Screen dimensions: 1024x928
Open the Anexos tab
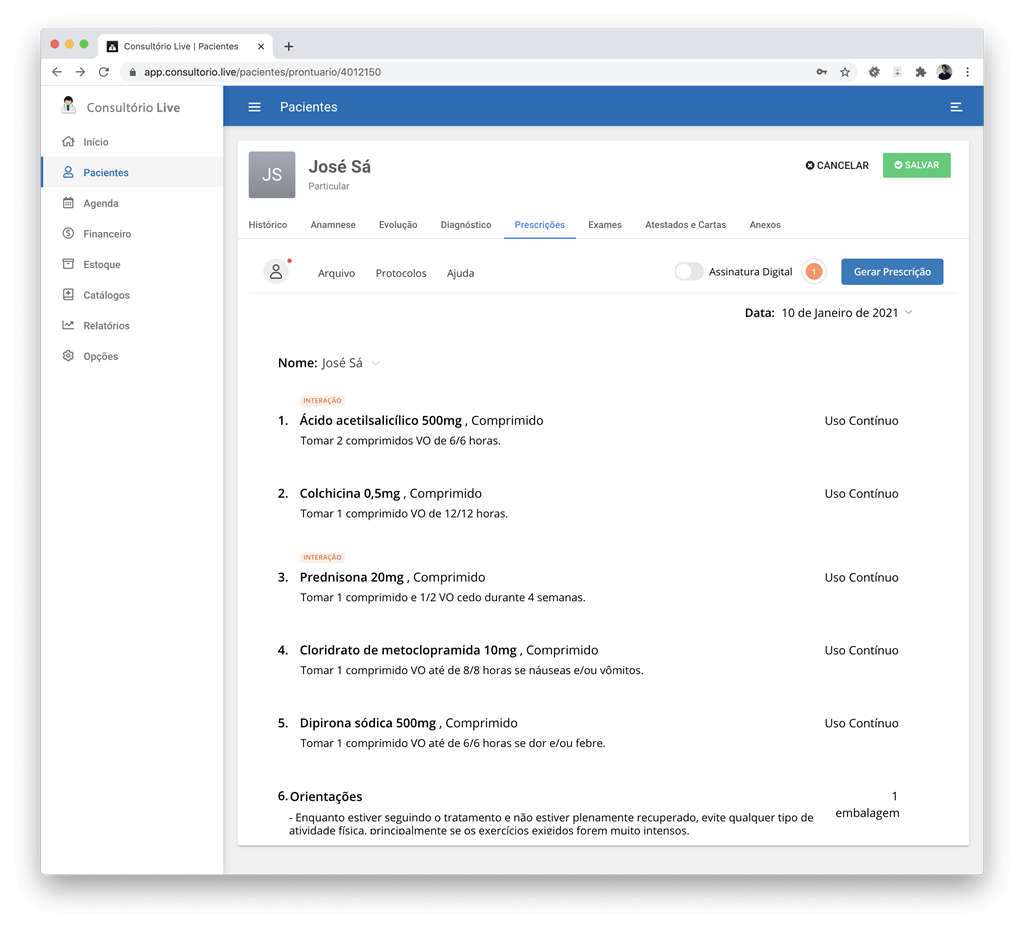(x=765, y=225)
